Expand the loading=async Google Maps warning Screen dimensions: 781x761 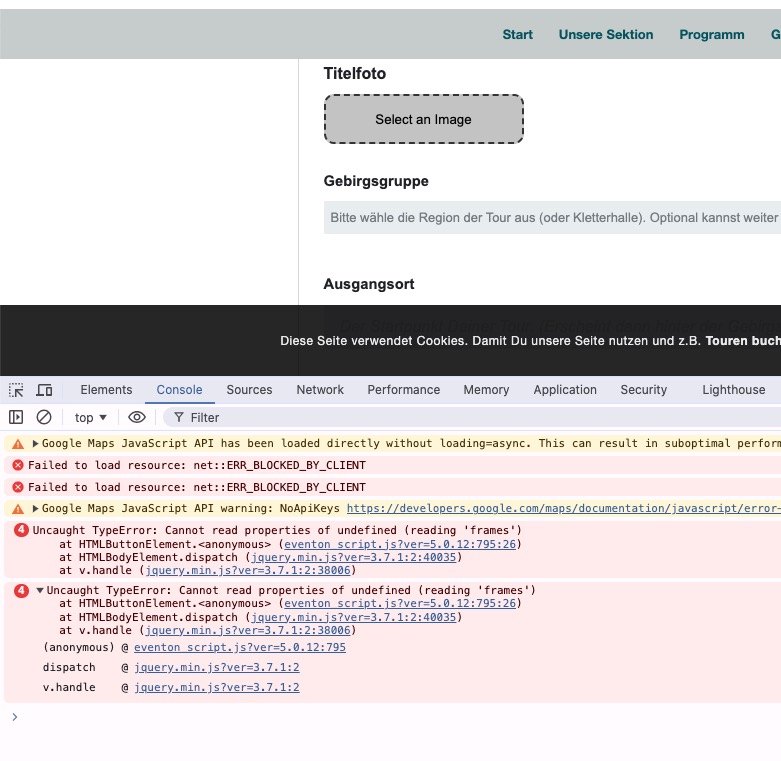coord(35,443)
